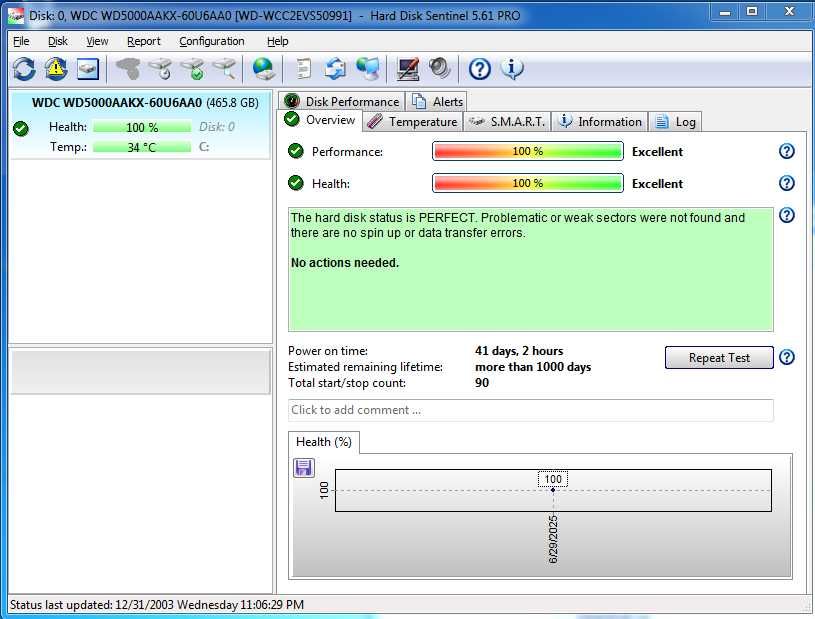Click the disk with magnifier surface test icon
Image resolution: width=815 pixels, height=619 pixels.
[225, 69]
